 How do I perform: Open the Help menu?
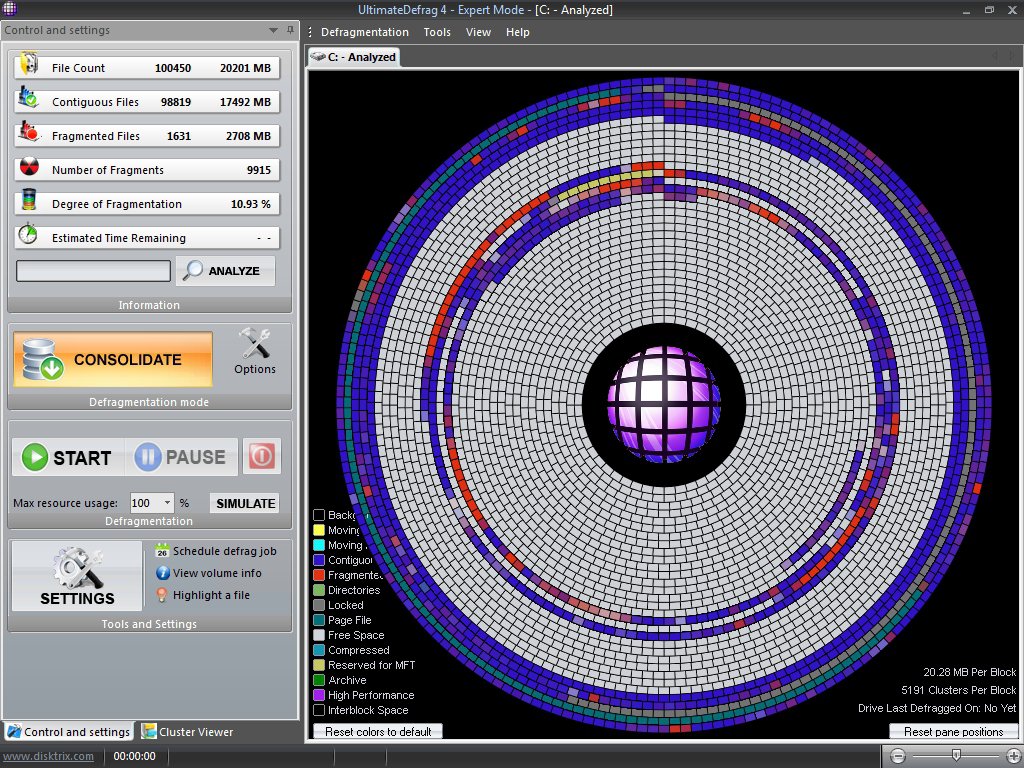[517, 32]
